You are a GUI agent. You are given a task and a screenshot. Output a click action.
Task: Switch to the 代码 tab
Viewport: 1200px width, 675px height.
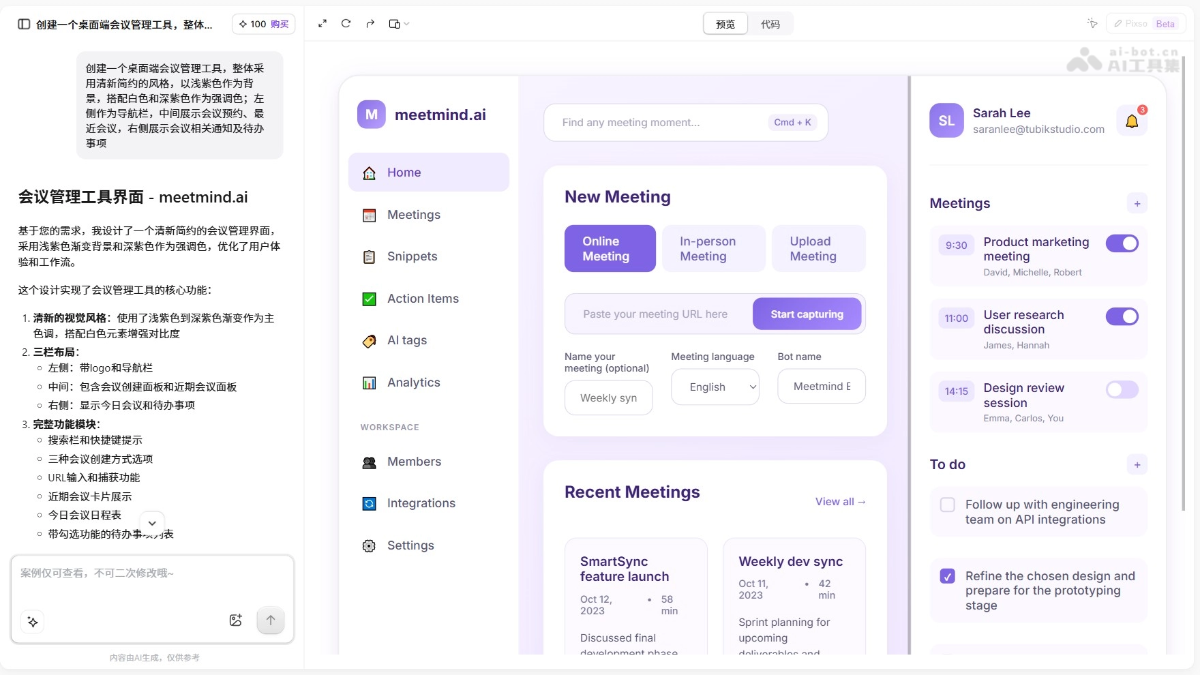click(x=770, y=24)
